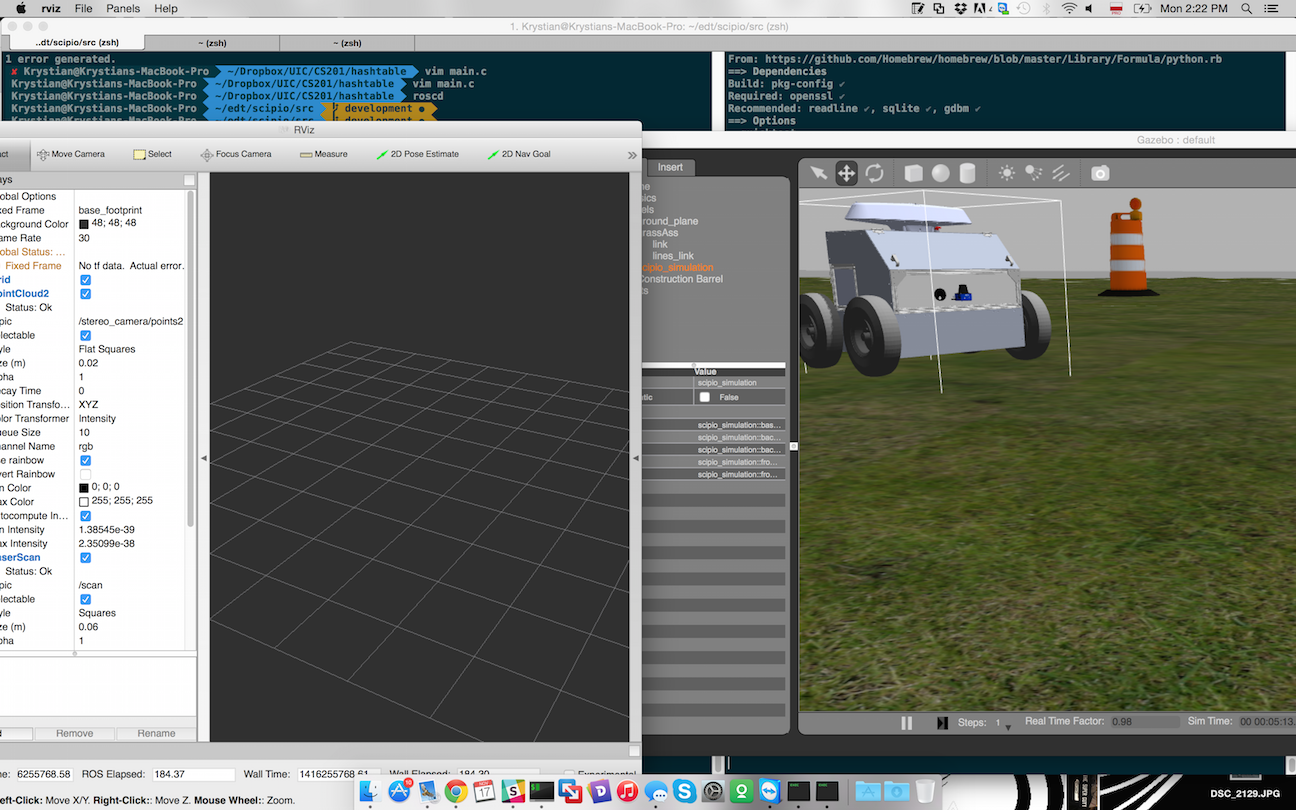
Task: Pick the Measure tool in RViz
Action: tap(324, 154)
